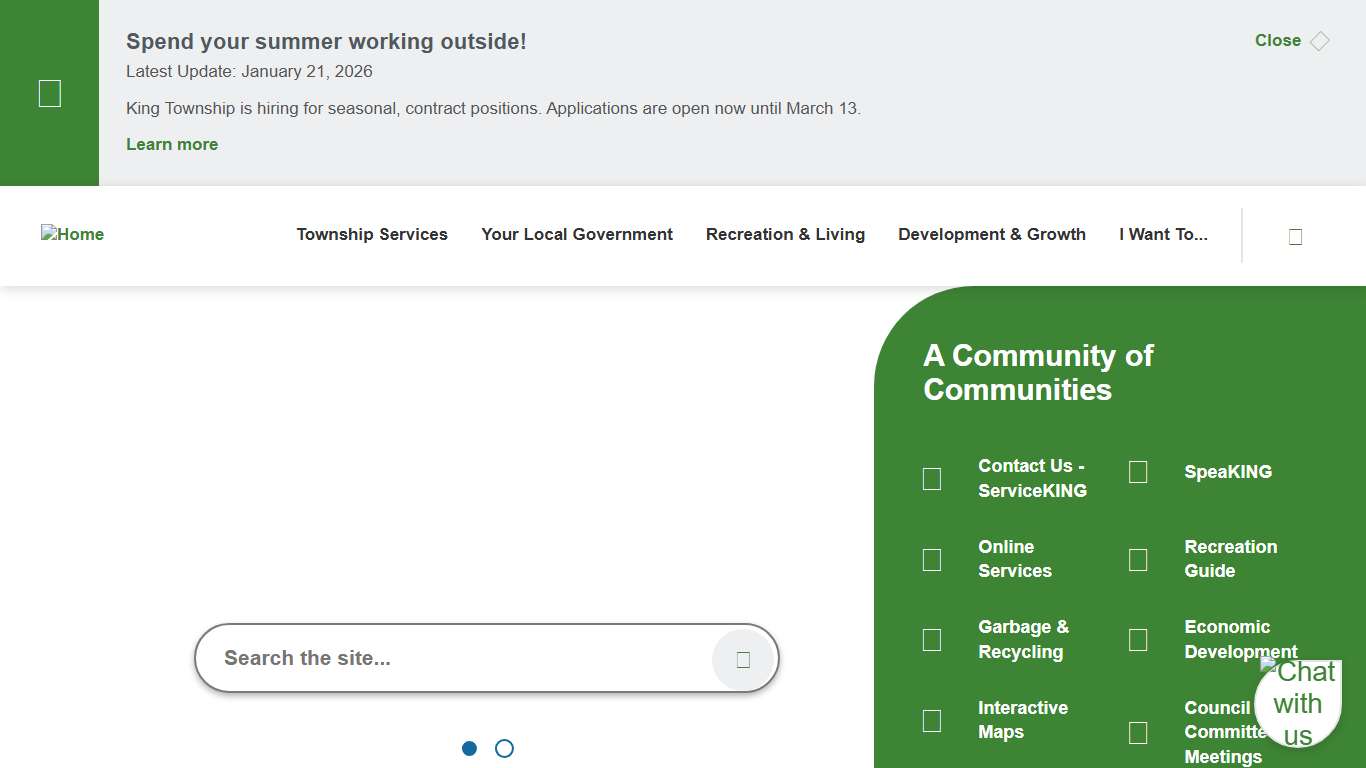Expand the Your Local Government menu

(x=577, y=235)
